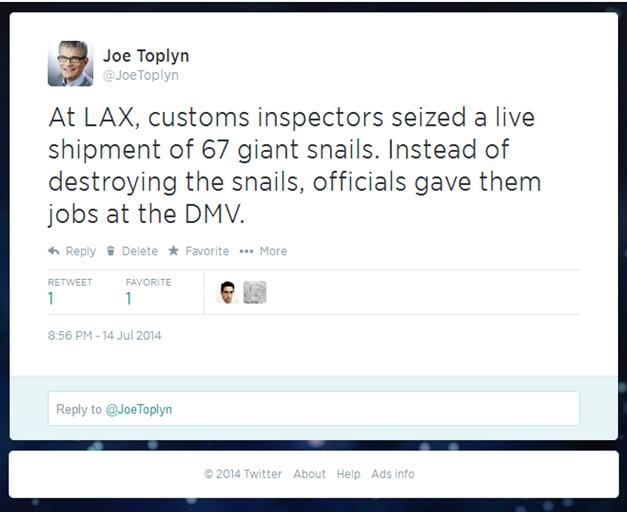View the favorite count list
The image size is (627, 512).
148,292
